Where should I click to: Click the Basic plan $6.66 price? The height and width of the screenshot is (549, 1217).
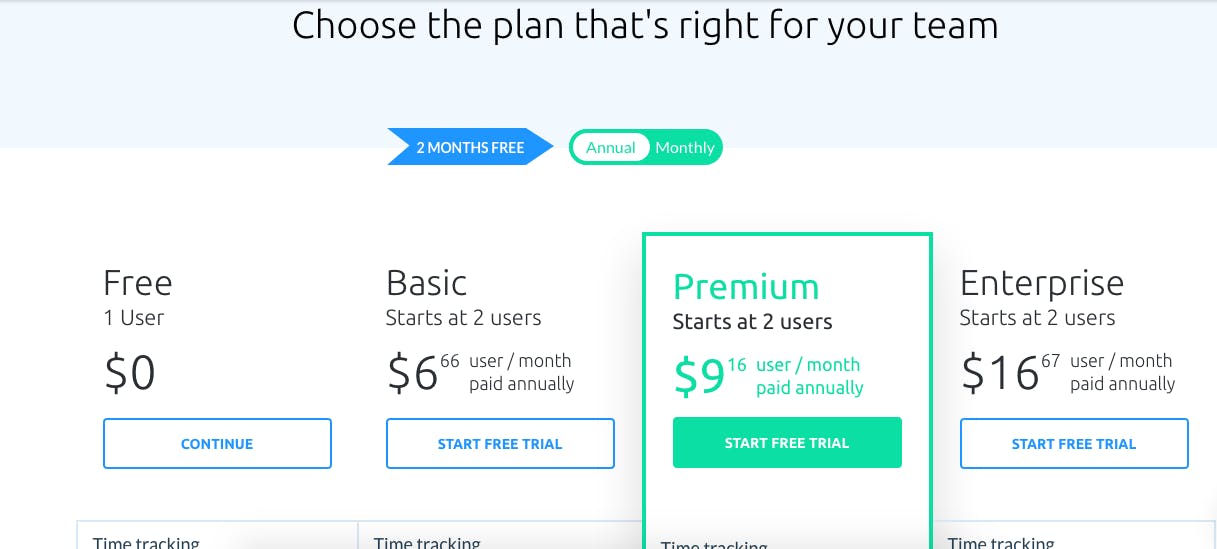coord(414,373)
